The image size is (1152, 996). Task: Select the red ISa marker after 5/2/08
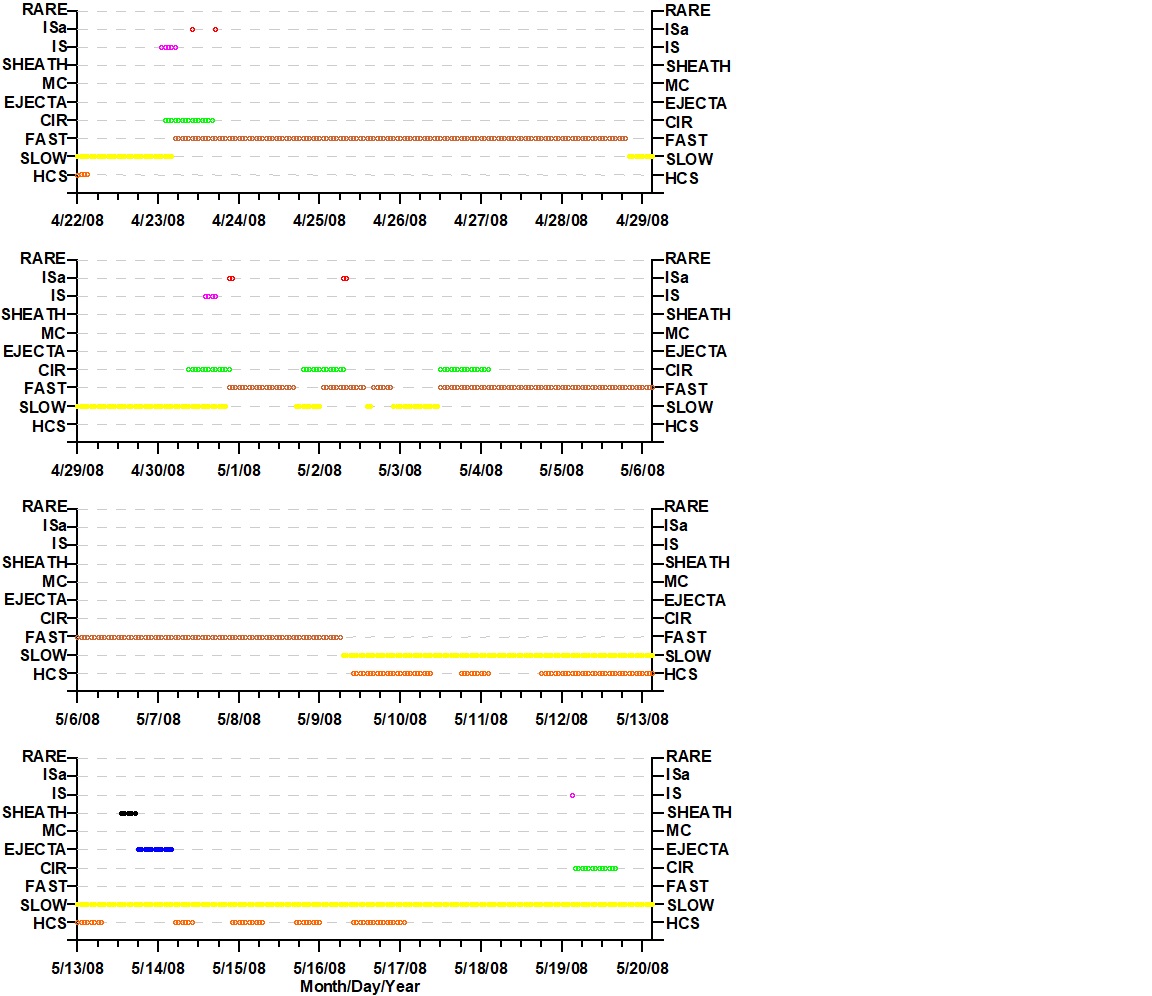tap(345, 278)
